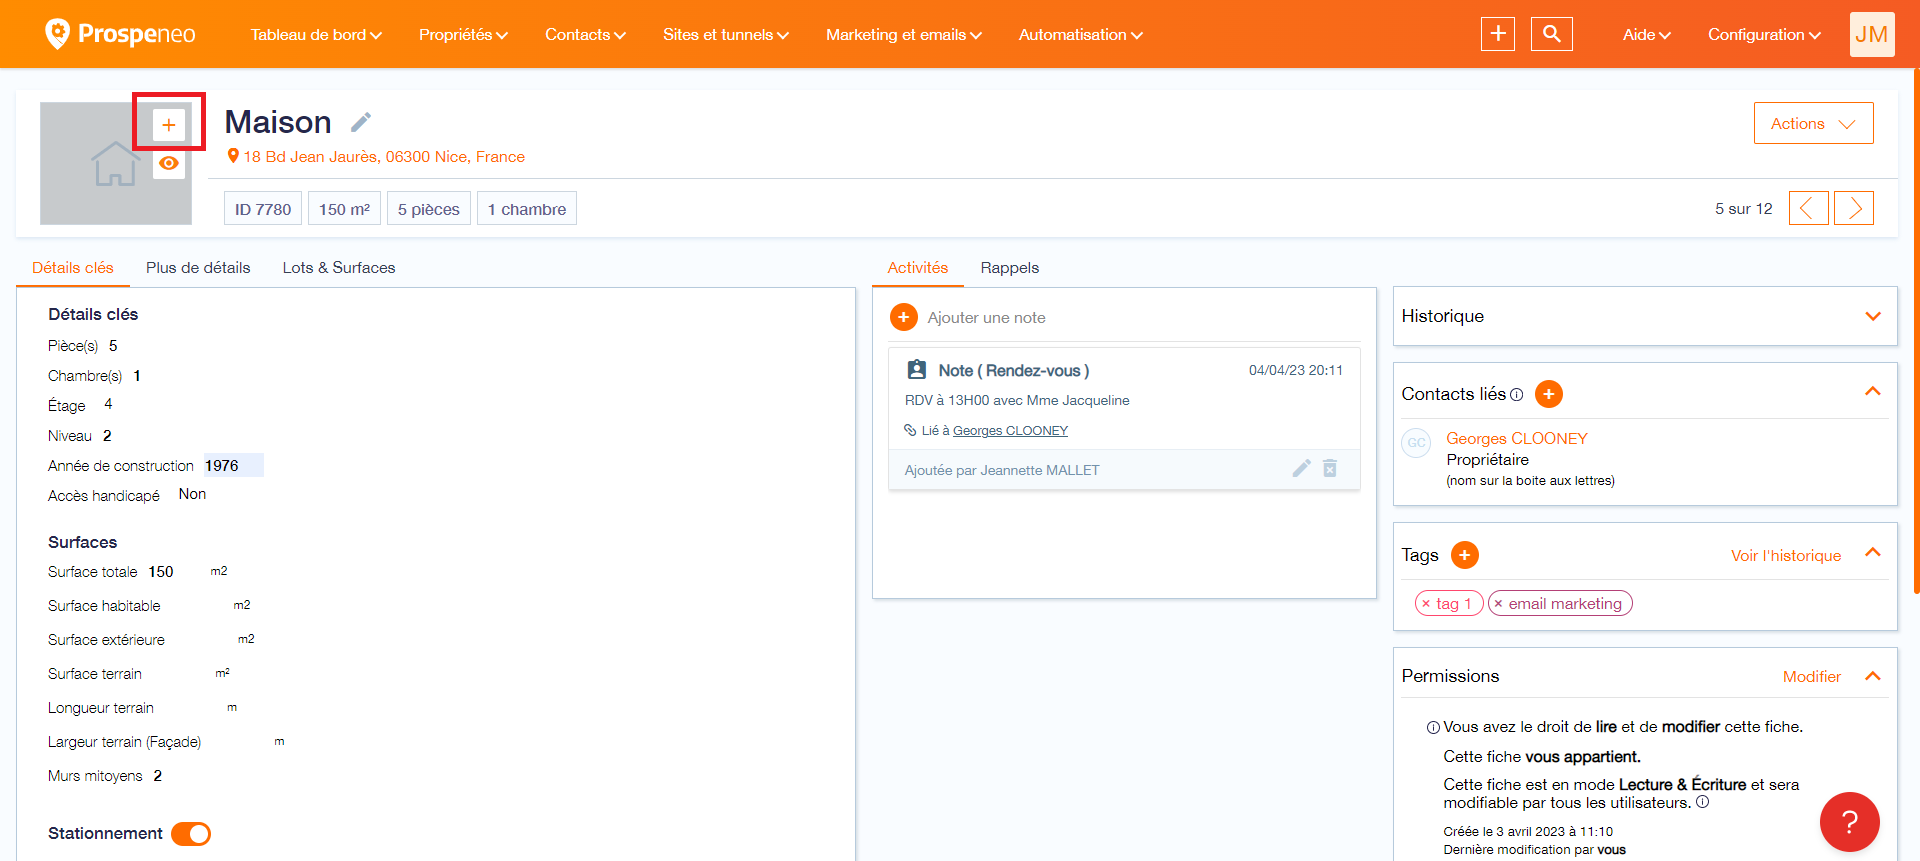This screenshot has height=861, width=1920.
Task: Open the Actions dropdown button
Action: [1813, 123]
